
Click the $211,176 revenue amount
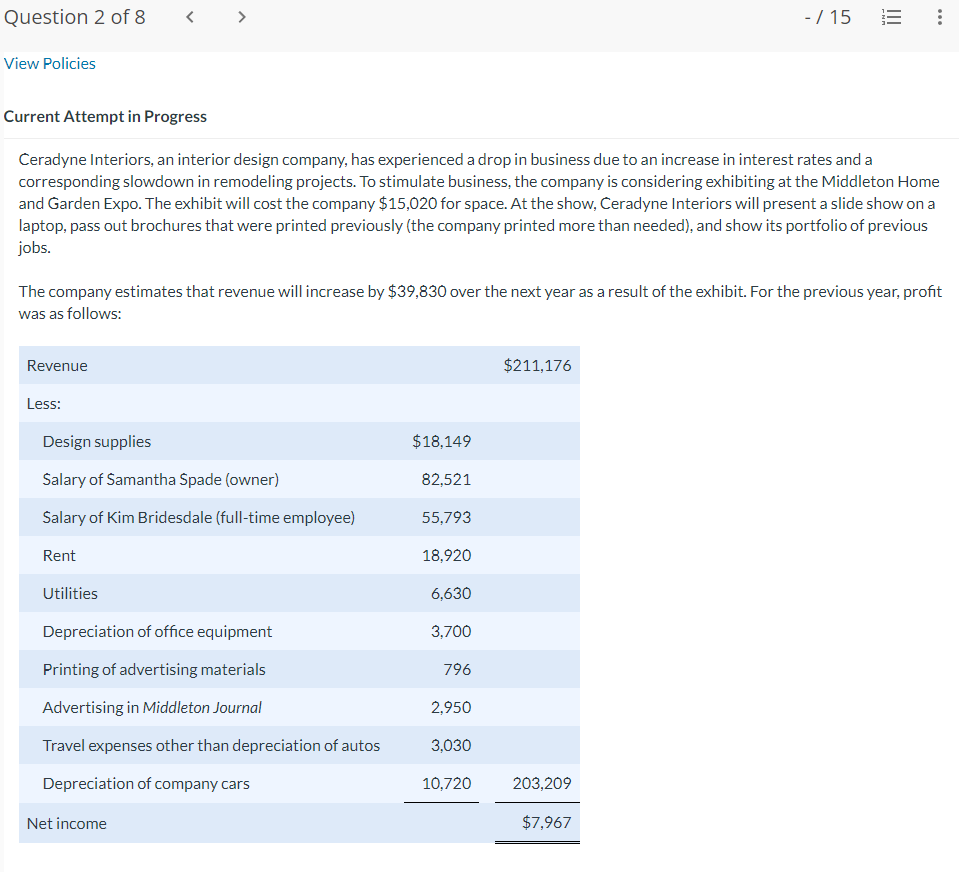(x=537, y=365)
